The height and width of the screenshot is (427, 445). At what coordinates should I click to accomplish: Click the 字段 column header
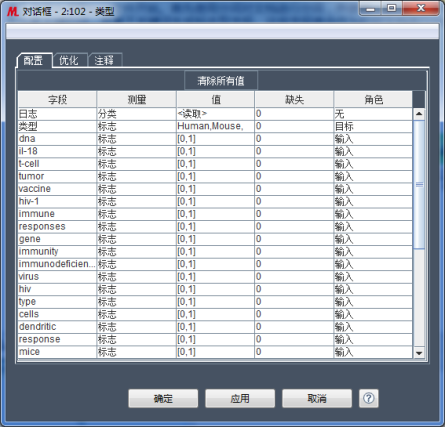(x=57, y=99)
